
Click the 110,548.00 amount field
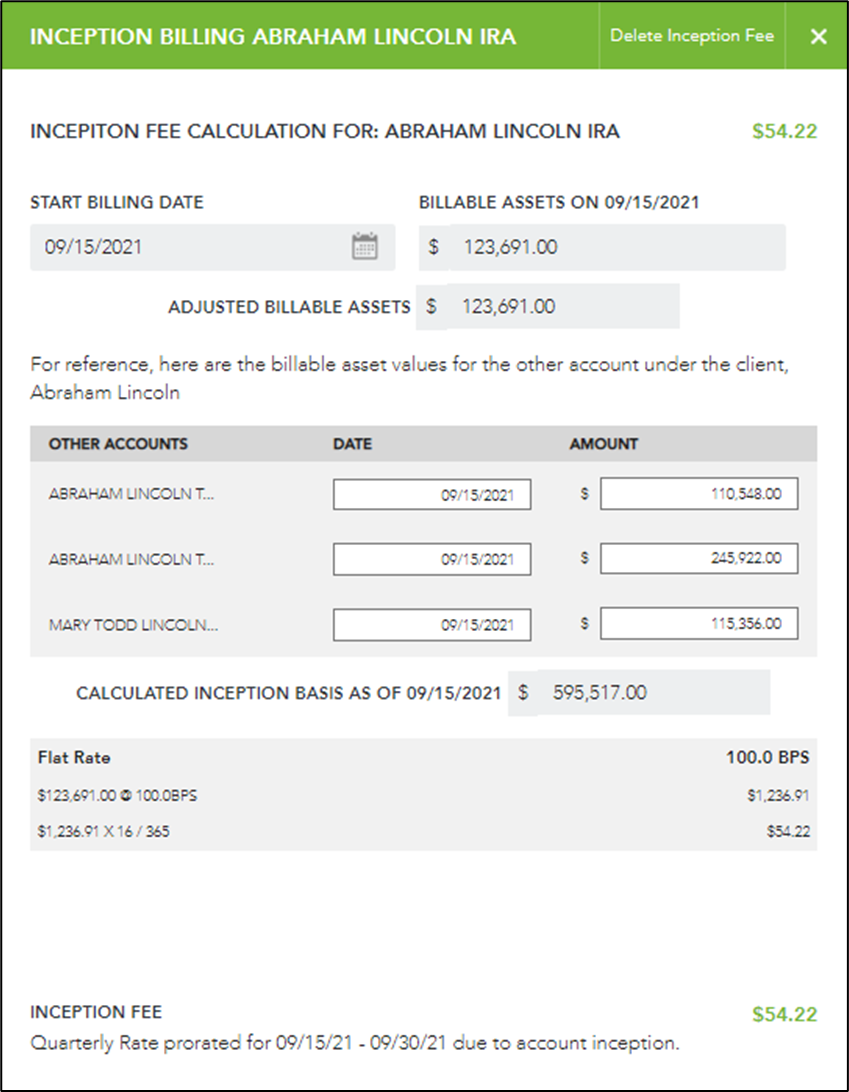(699, 494)
